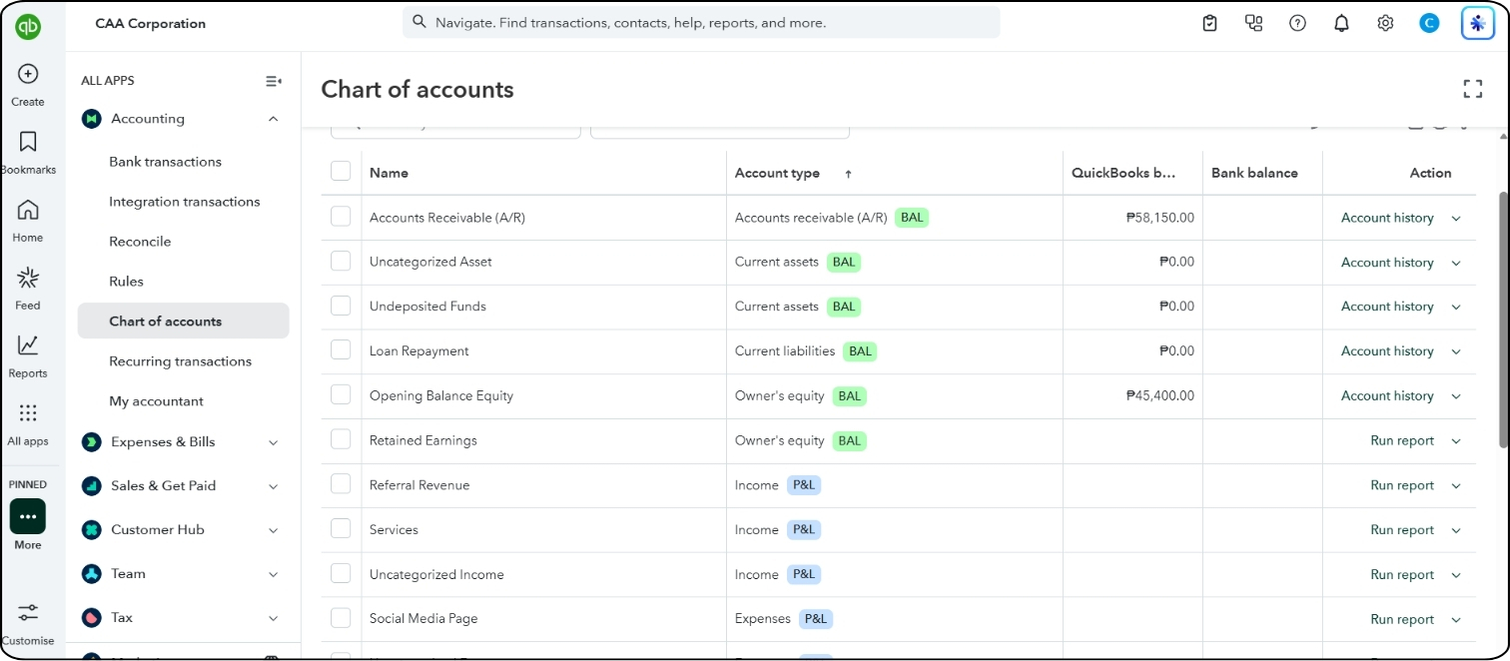This screenshot has width=1510, height=661.
Task: Check the Loan Repayment row checkbox
Action: tap(341, 350)
